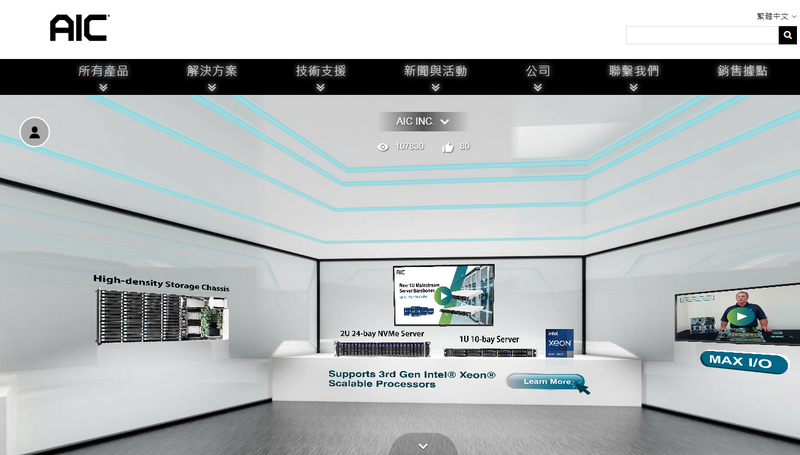Viewport: 800px width, 455px height.
Task: Open the 新聞與活動 menu
Action: click(435, 71)
